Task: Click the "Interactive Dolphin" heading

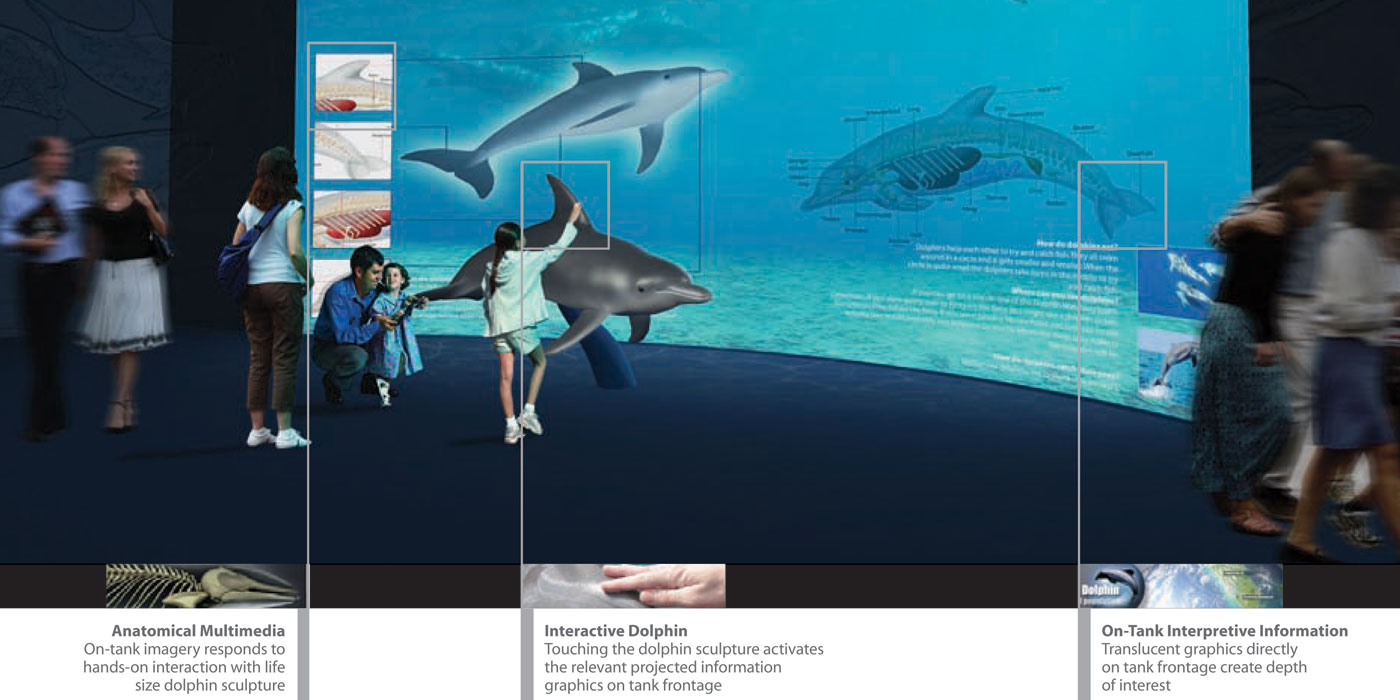Action: pos(615,631)
